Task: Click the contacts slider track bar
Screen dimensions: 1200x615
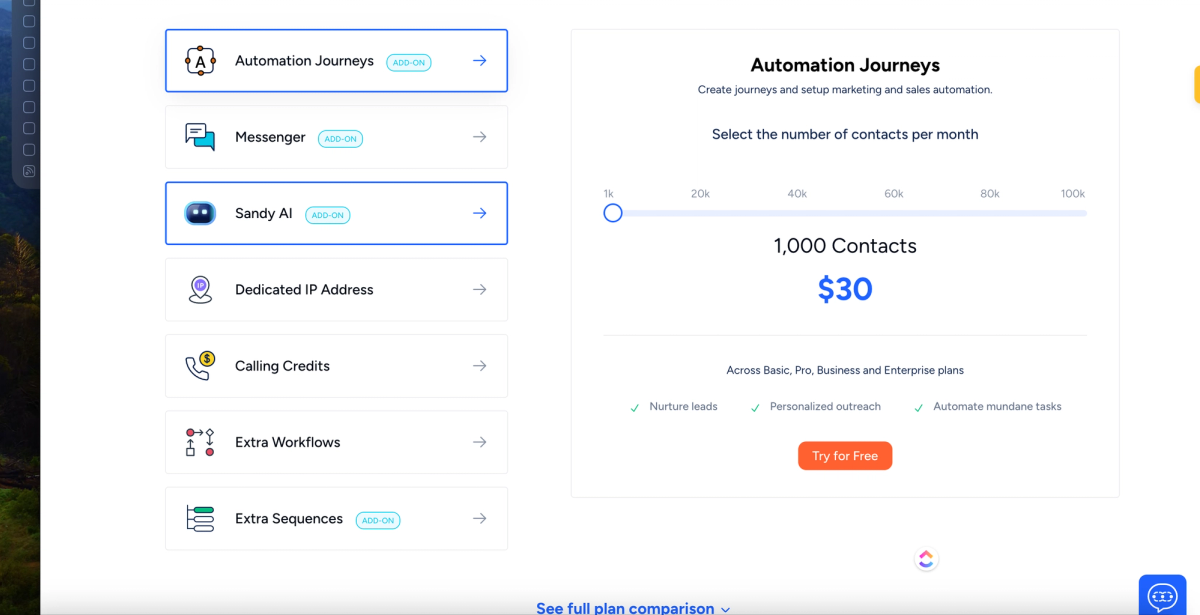Action: click(x=845, y=213)
